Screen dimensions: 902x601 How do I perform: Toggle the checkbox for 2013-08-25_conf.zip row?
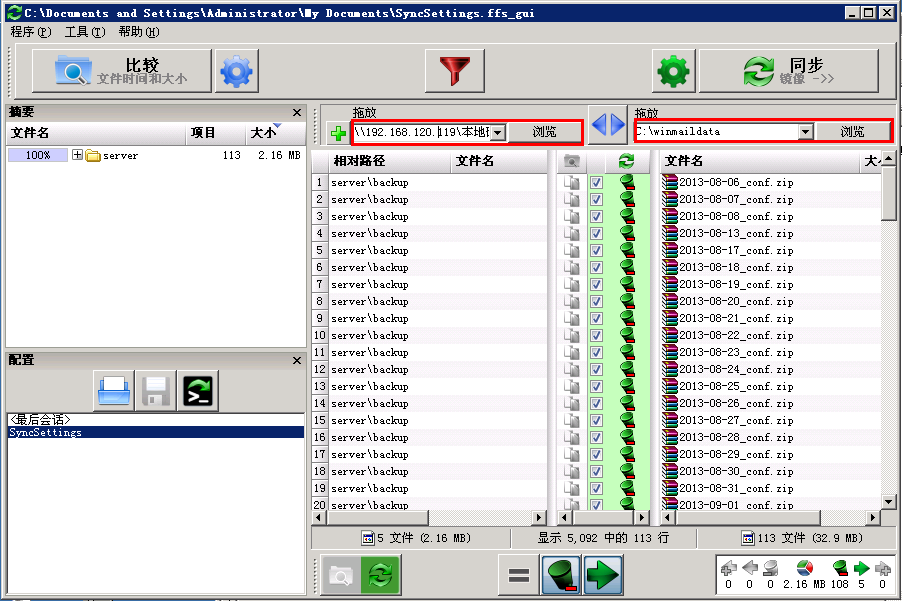coord(597,387)
